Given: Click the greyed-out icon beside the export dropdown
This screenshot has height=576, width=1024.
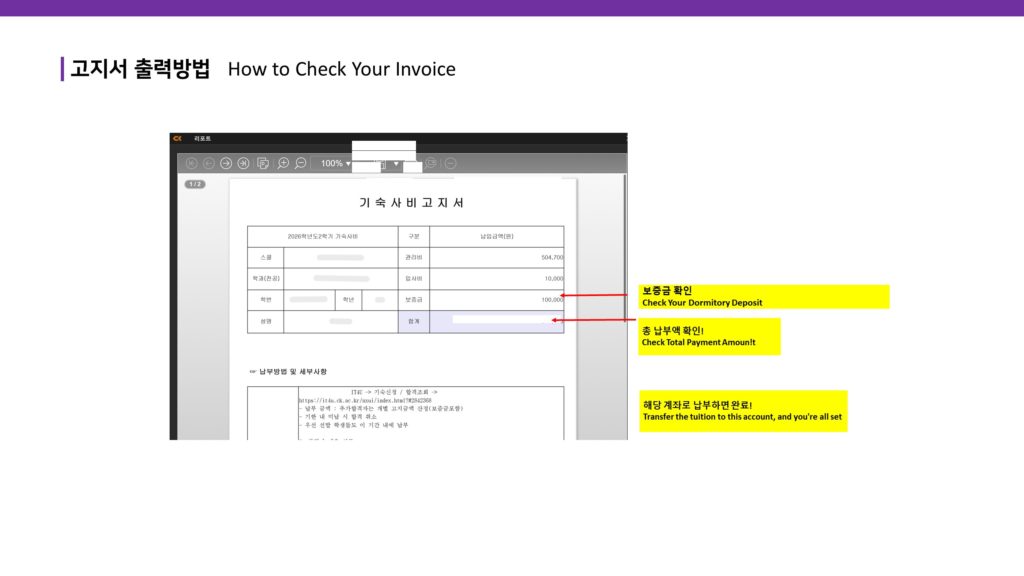Looking at the screenshot, I should pyautogui.click(x=431, y=163).
